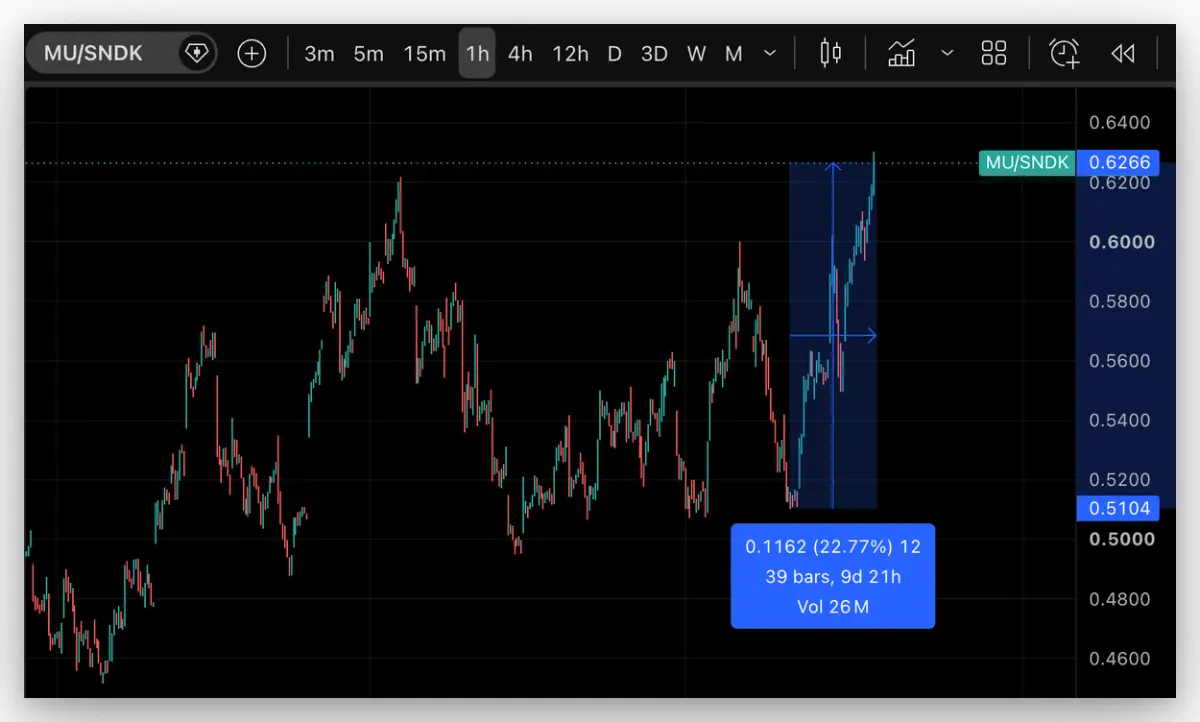Select the 5m timeframe
This screenshot has width=1200, height=722.
tap(368, 53)
